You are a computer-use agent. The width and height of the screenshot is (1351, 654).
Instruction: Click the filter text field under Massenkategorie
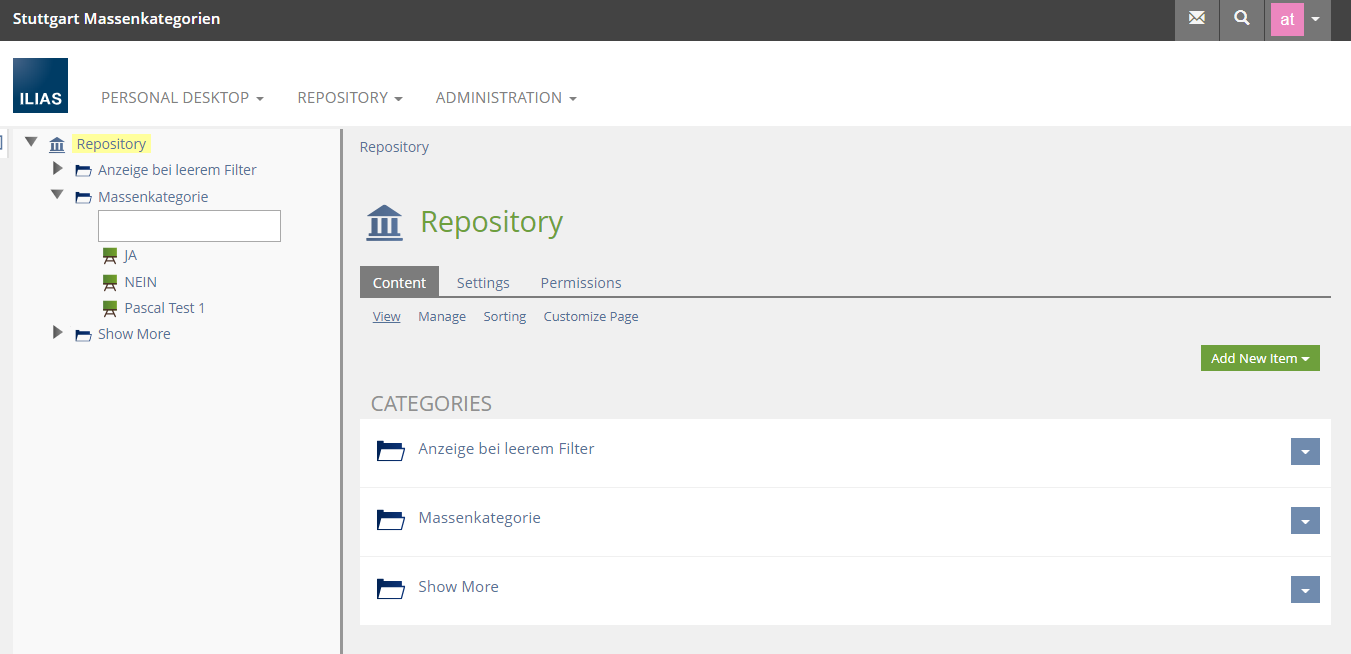189,226
